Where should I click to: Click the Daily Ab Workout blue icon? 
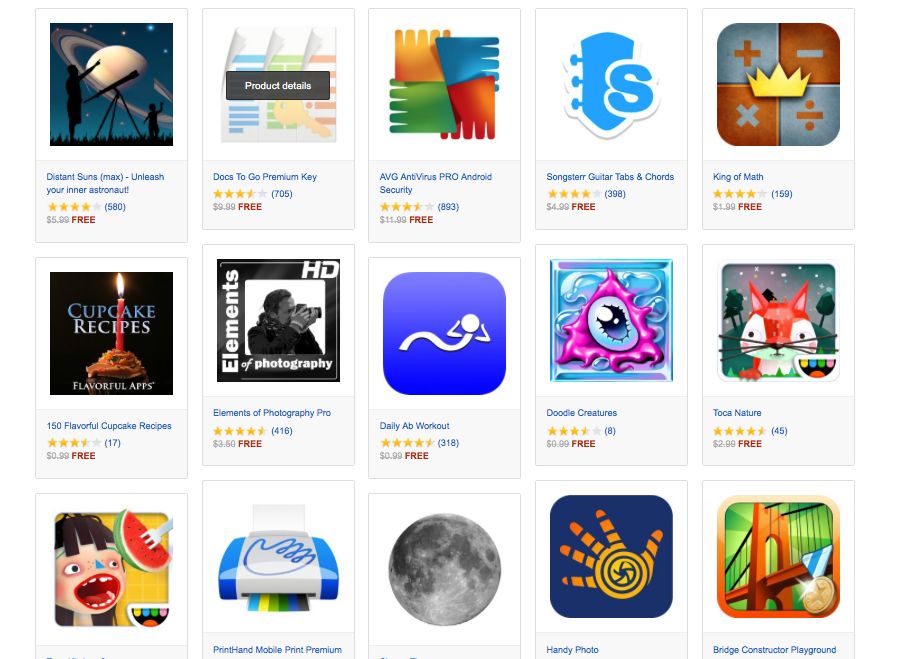pos(444,333)
